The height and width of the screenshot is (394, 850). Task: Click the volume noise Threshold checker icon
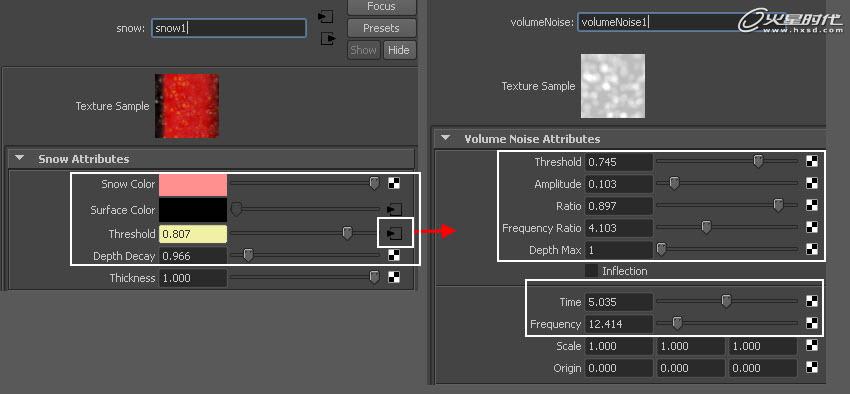812,162
